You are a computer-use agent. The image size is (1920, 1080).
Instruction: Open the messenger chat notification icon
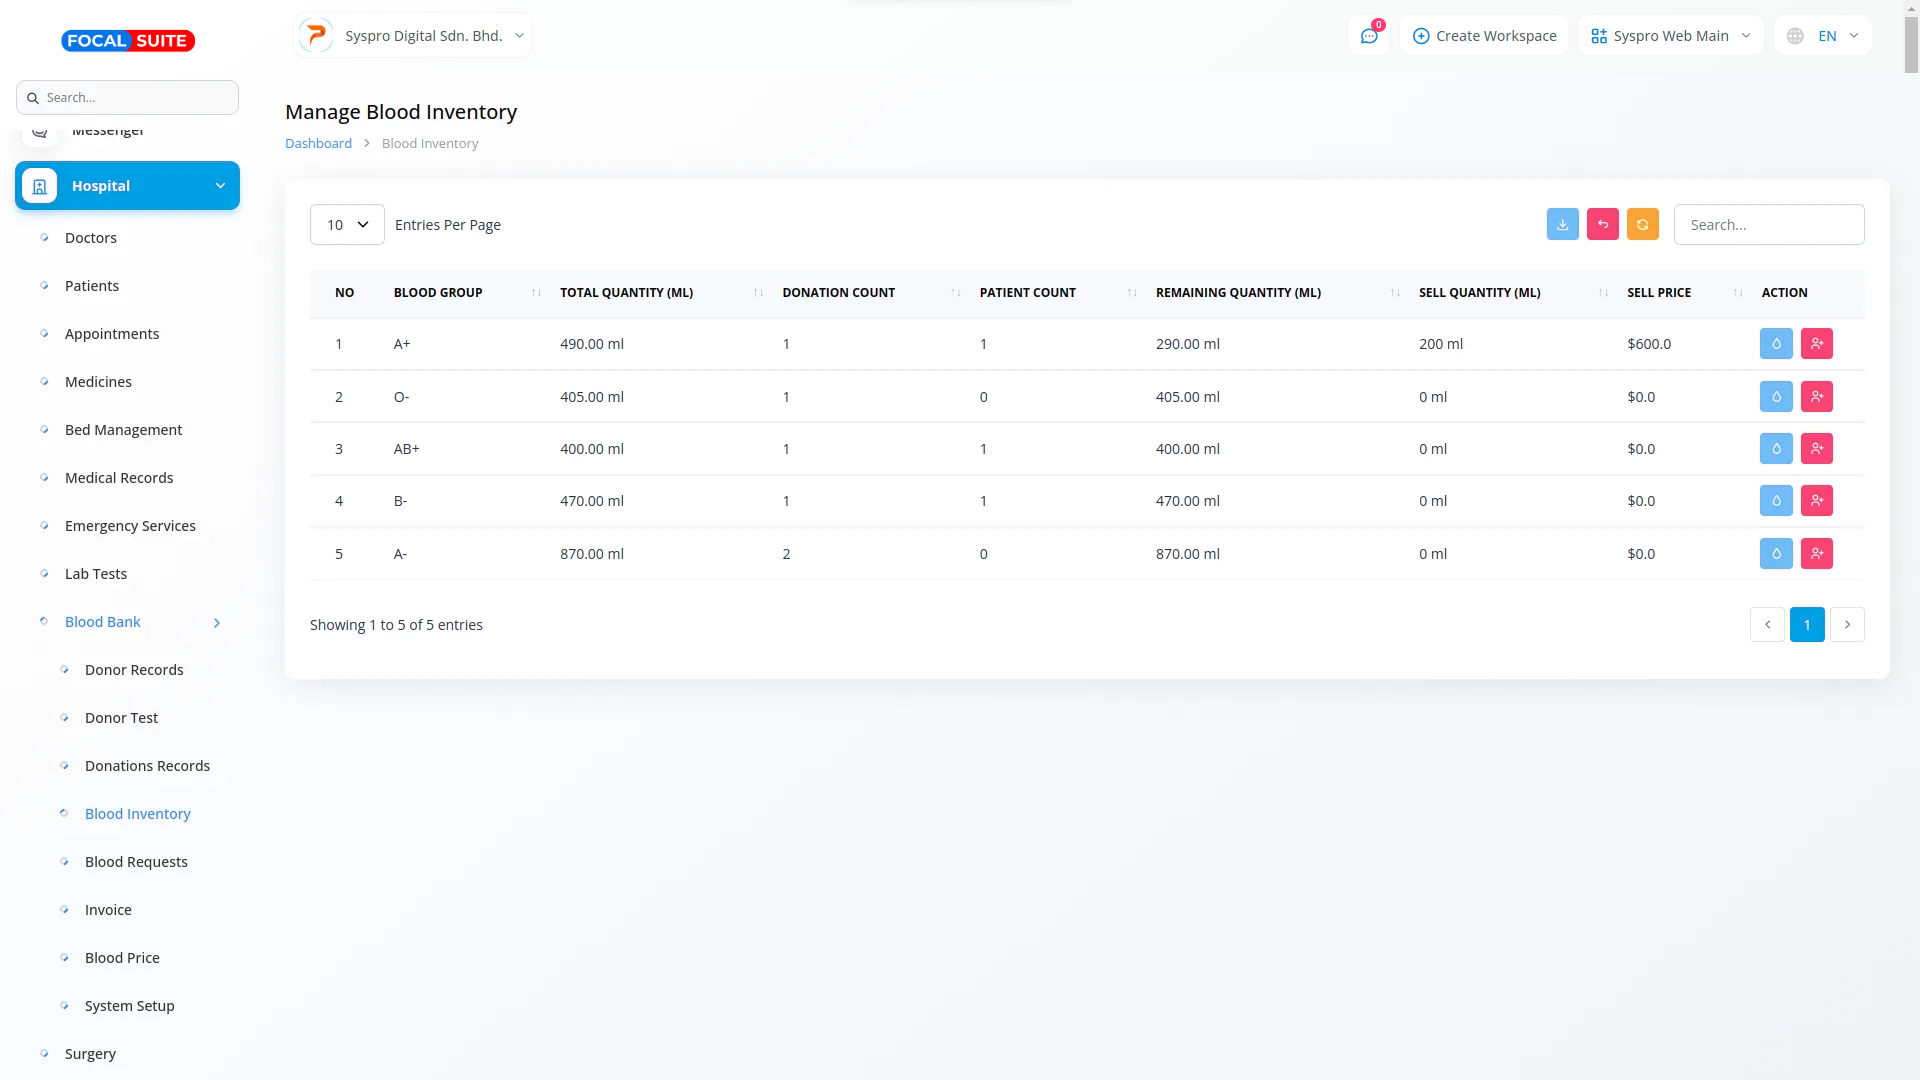click(1369, 36)
